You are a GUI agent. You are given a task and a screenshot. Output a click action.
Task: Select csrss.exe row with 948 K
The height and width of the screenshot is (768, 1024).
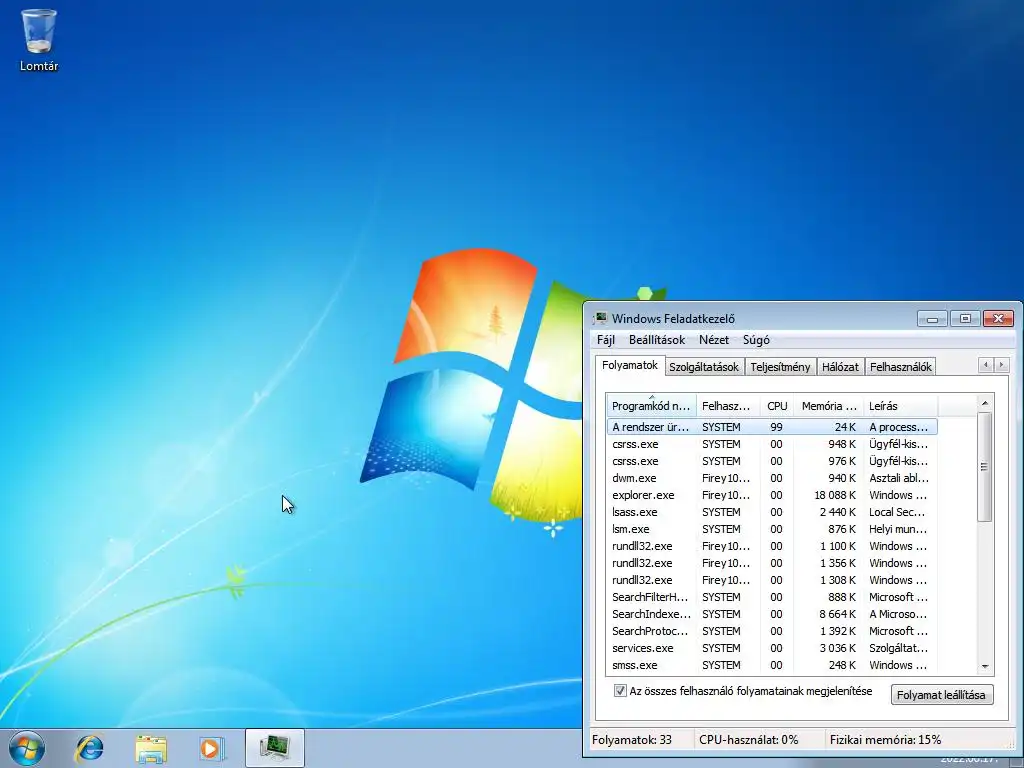coord(772,444)
